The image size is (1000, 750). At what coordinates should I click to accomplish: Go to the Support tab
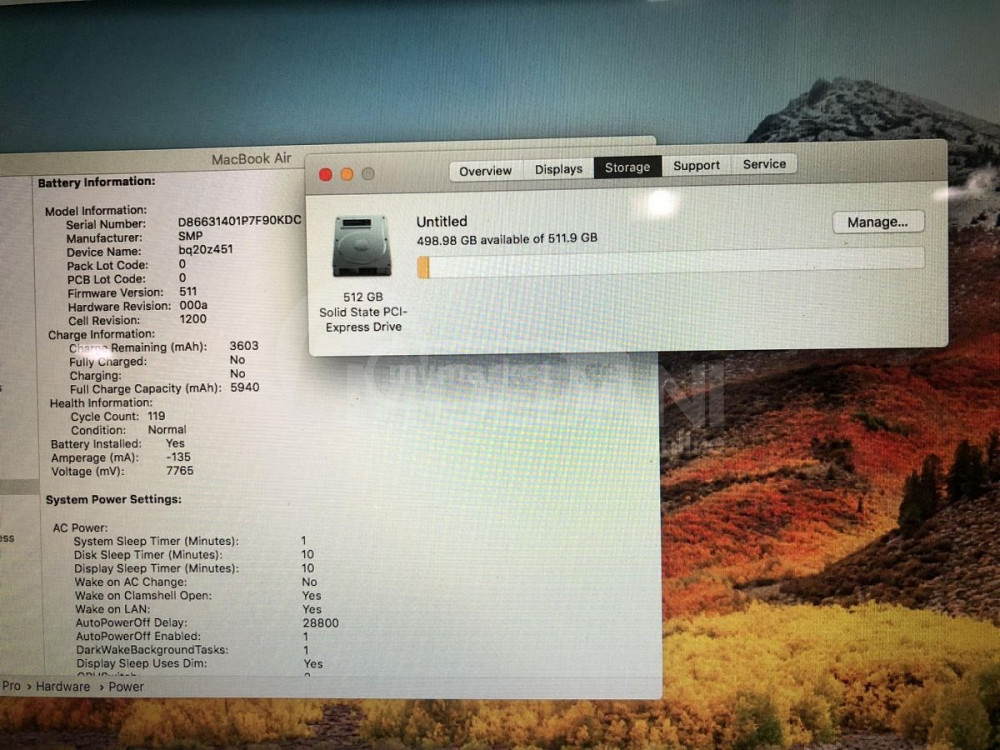click(696, 165)
